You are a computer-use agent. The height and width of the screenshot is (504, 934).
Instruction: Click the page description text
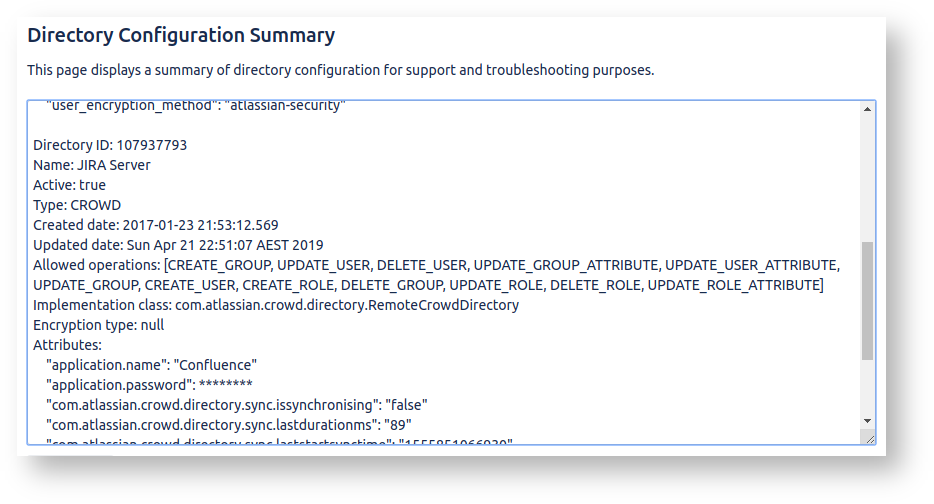[340, 70]
